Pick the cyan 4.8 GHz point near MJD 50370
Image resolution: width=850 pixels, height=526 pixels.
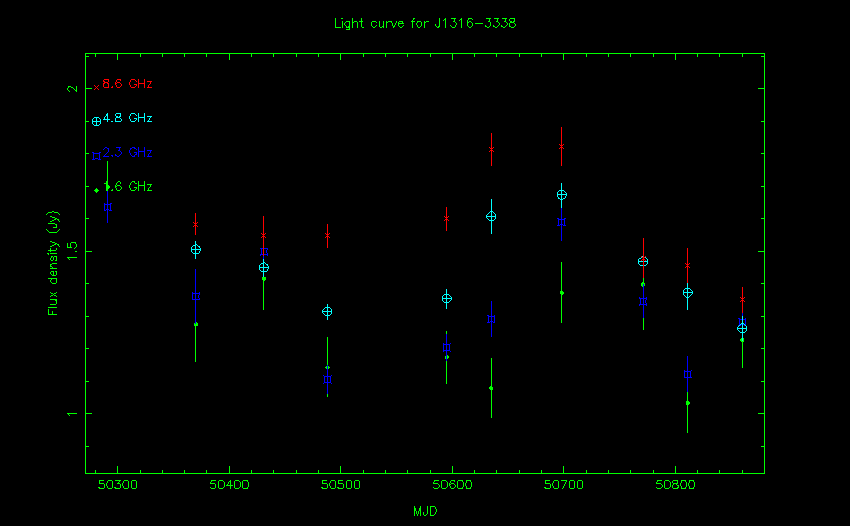pyautogui.click(x=196, y=250)
